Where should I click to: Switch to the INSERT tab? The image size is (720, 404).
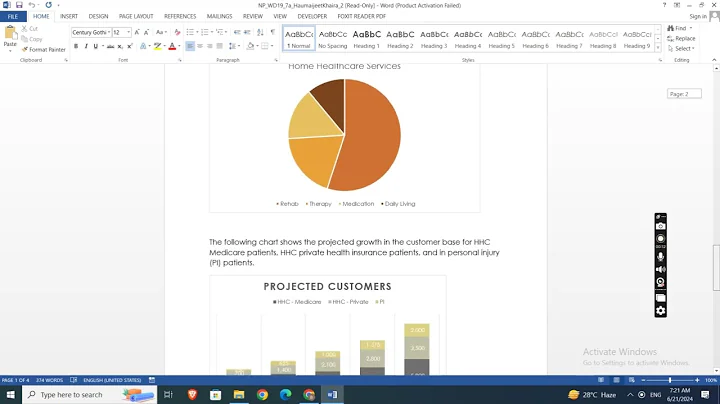click(x=69, y=17)
